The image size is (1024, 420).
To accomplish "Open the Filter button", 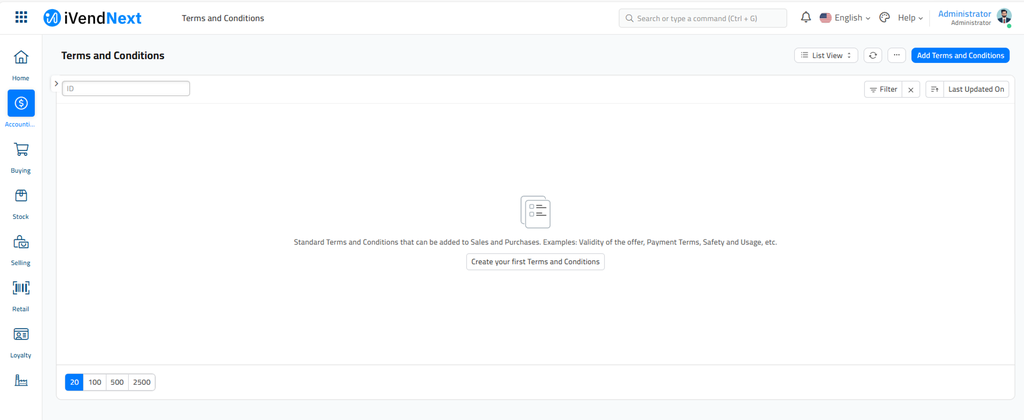I will (x=884, y=89).
